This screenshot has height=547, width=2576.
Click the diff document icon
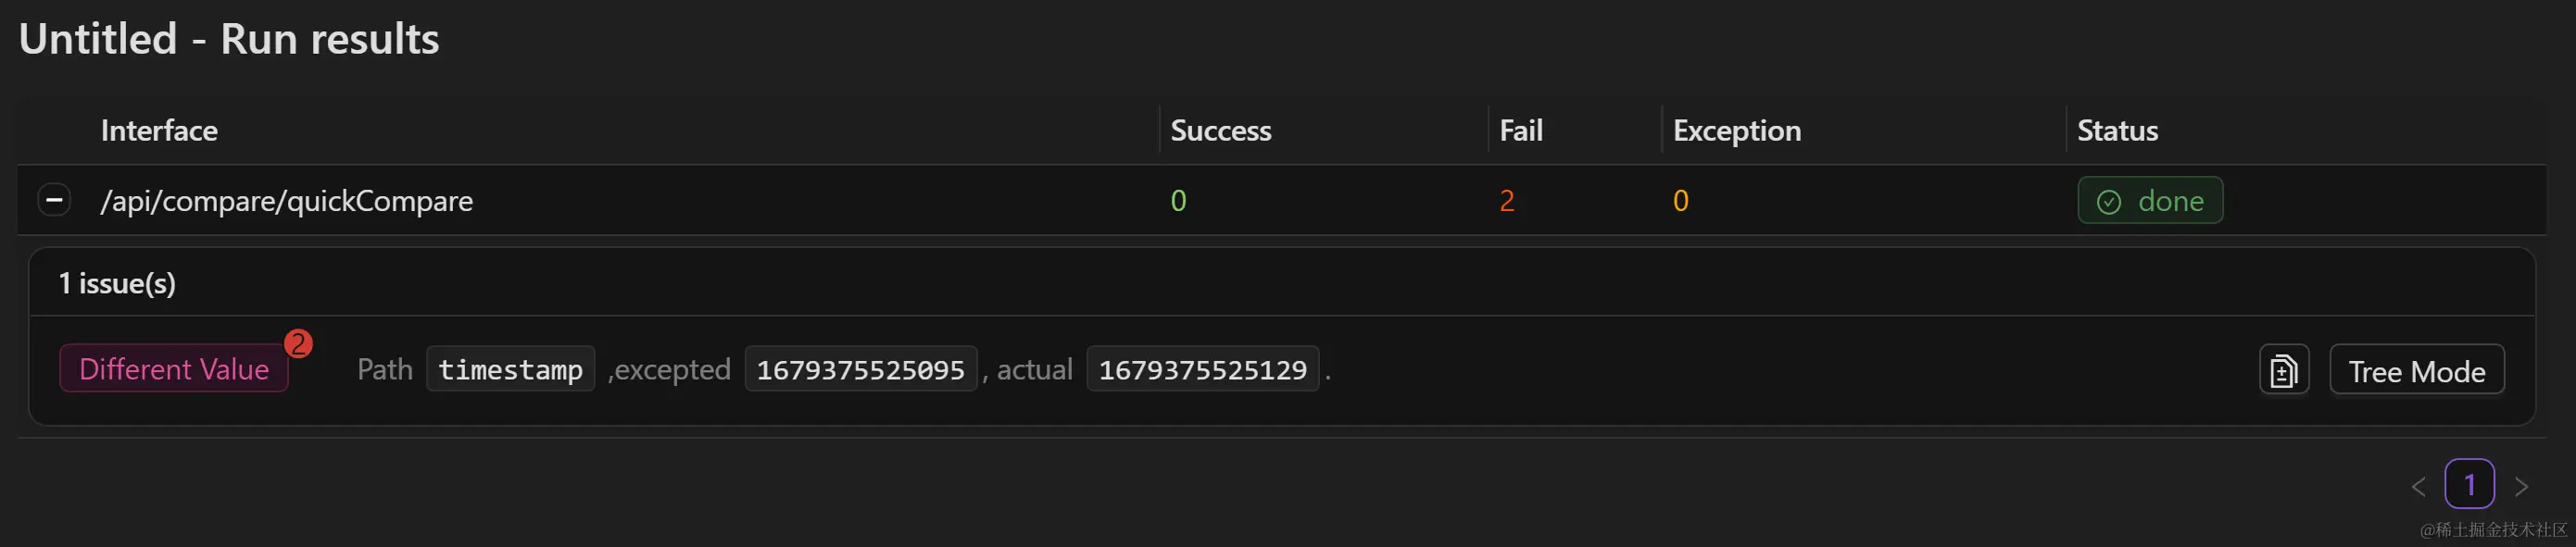[x=2283, y=370]
